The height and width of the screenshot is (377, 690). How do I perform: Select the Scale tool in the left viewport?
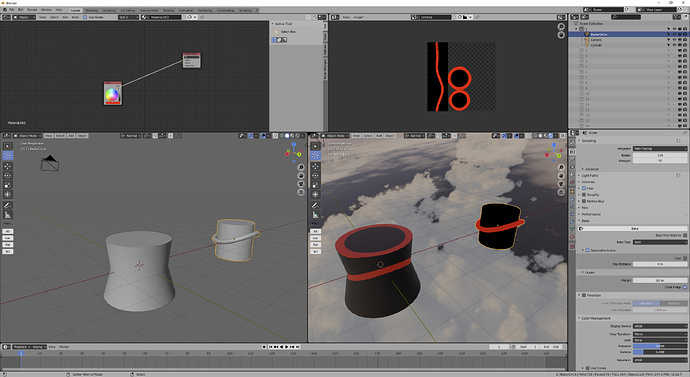coord(7,185)
